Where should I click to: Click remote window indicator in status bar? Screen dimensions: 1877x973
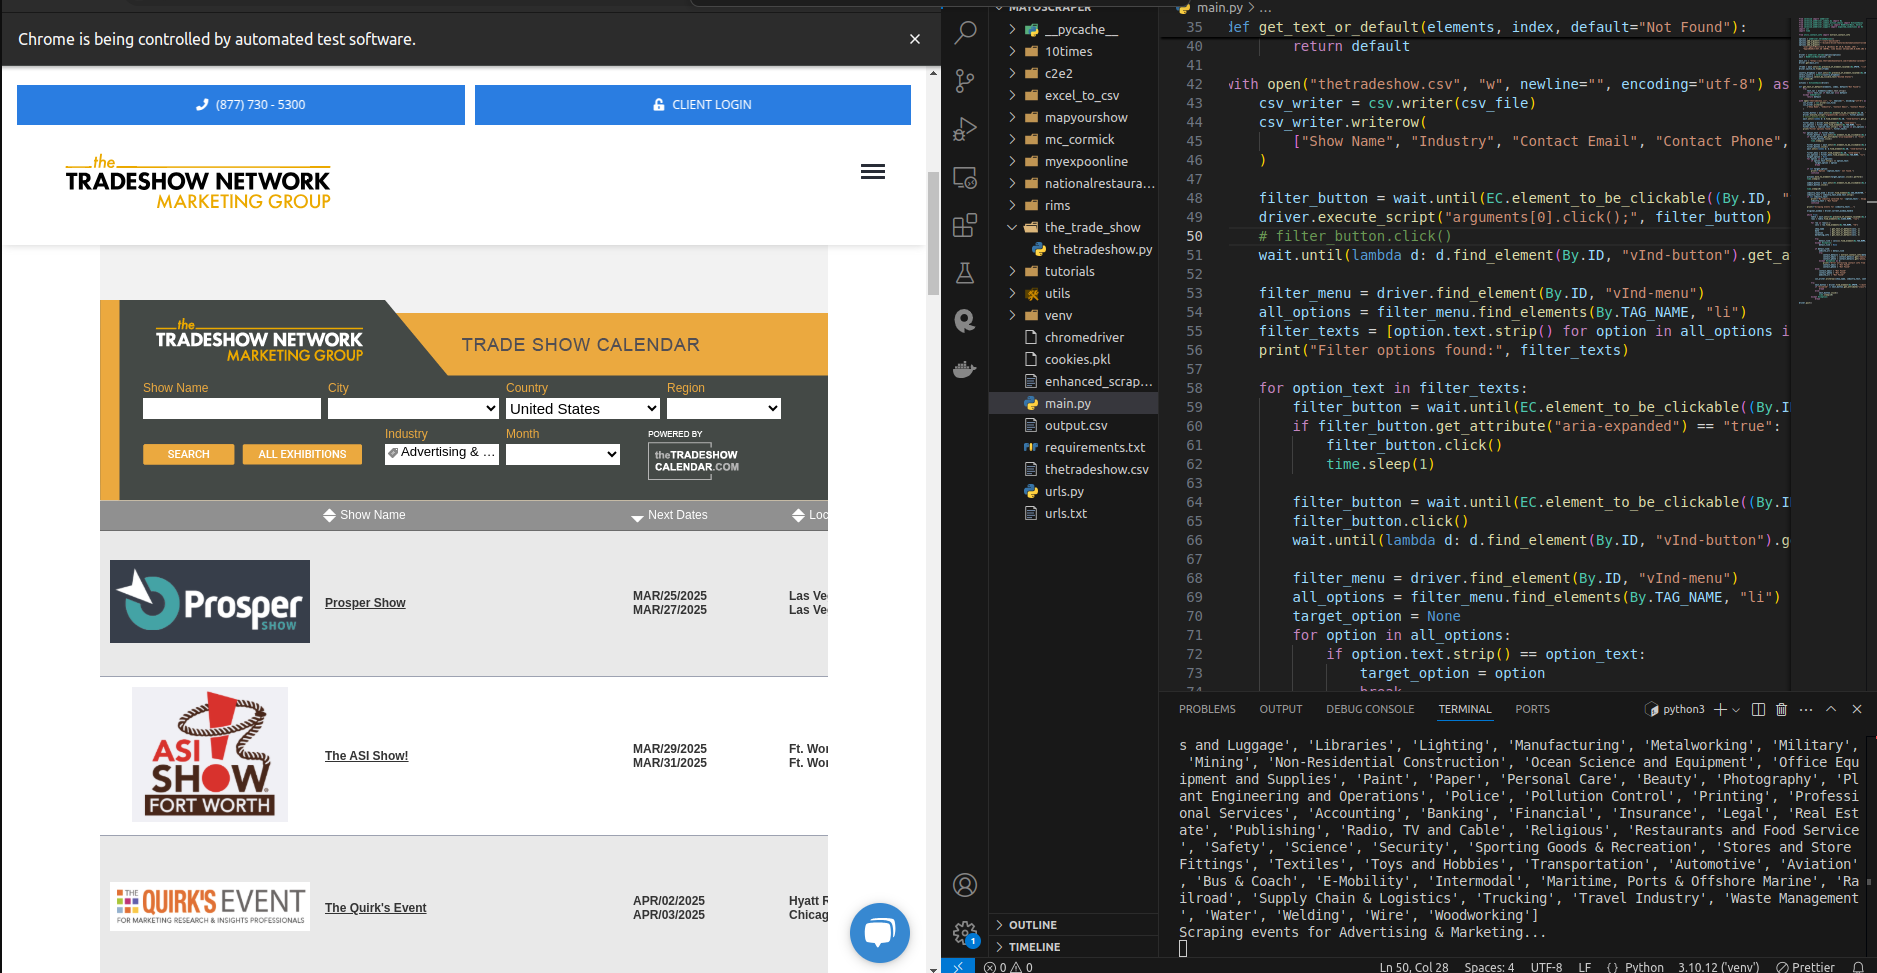[x=957, y=967]
